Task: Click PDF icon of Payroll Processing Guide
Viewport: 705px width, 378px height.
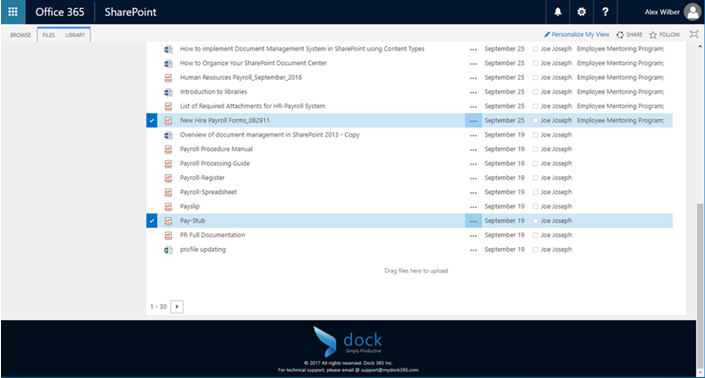Action: (168, 164)
